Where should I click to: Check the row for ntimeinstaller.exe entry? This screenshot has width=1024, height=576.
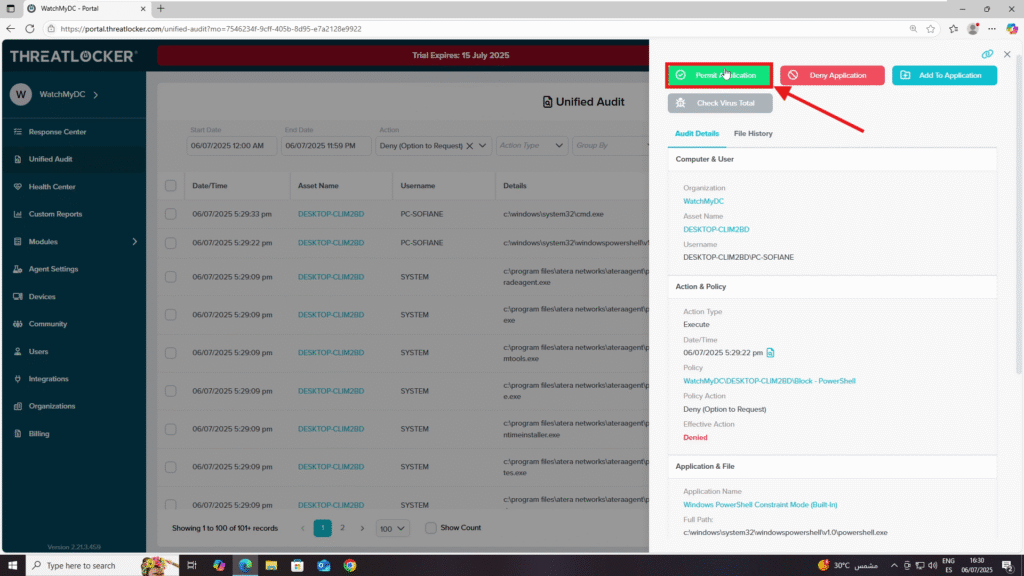pyautogui.click(x=170, y=429)
